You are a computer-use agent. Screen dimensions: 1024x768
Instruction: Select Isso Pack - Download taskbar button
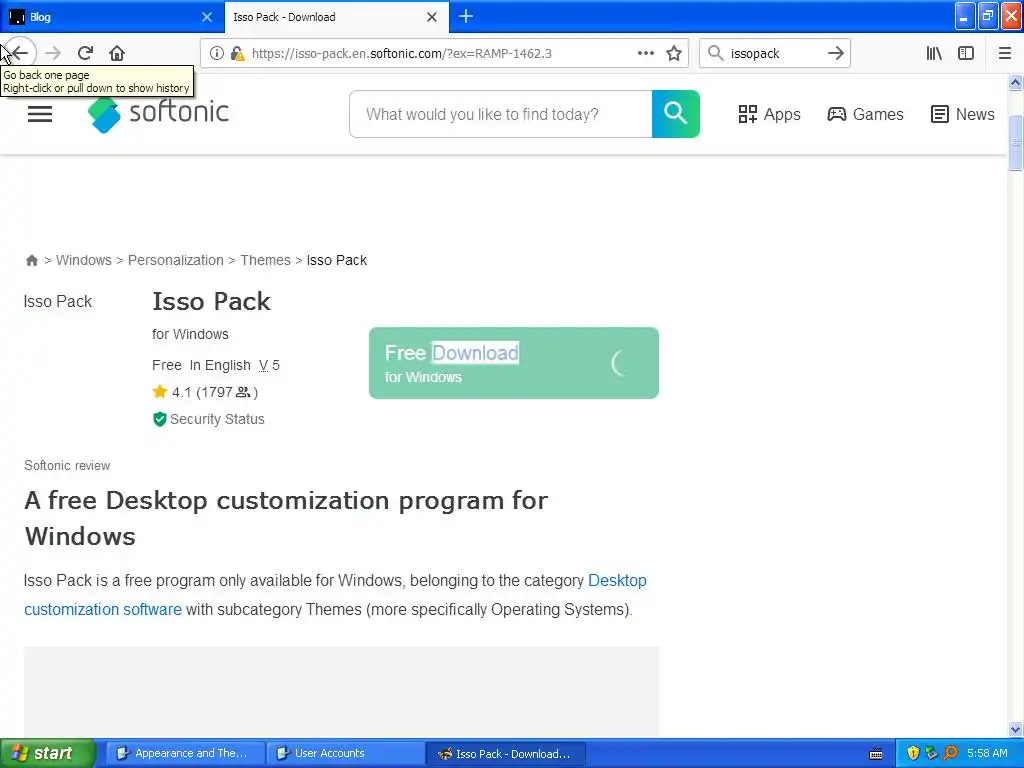(505, 753)
